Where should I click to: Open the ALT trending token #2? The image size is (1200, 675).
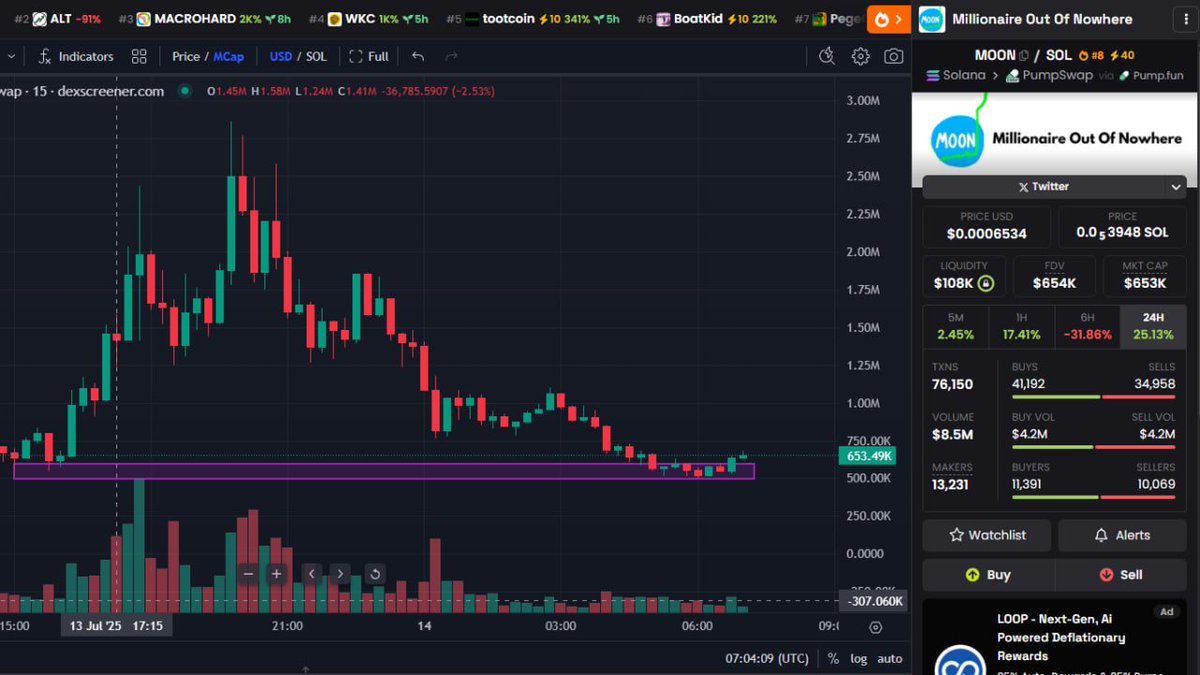click(58, 19)
